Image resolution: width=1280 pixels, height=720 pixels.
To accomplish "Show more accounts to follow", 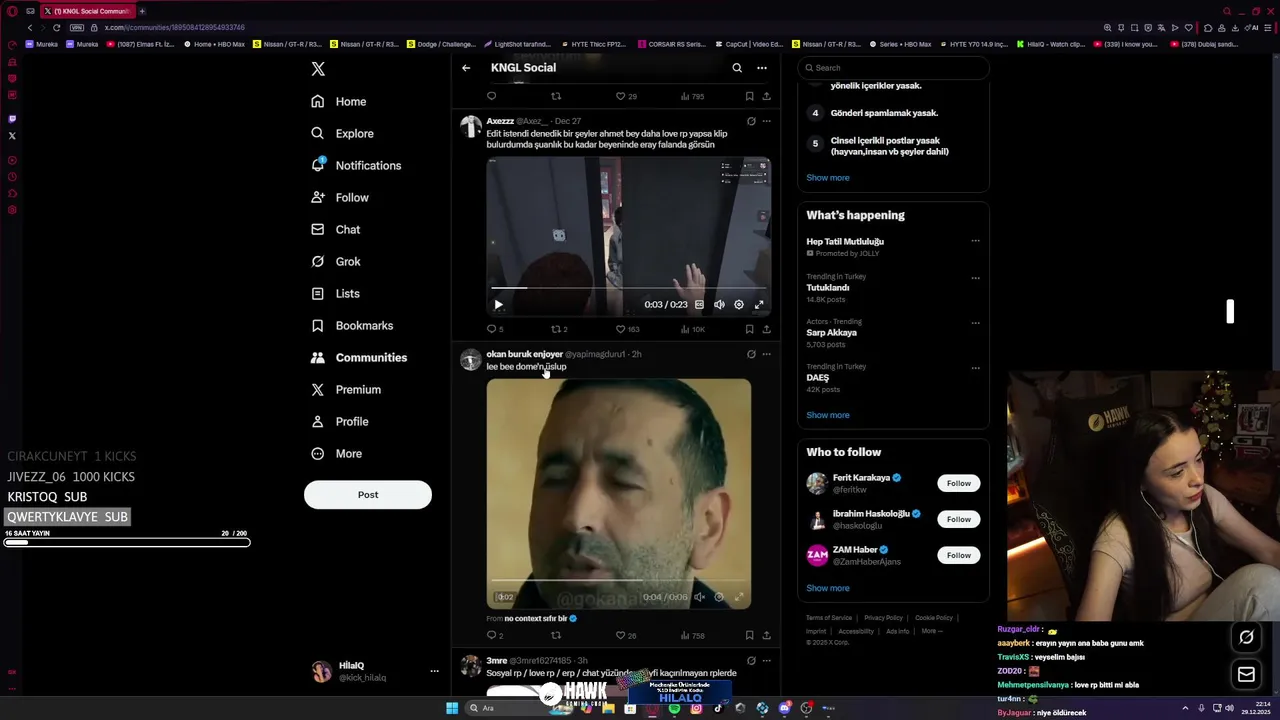I will tap(828, 588).
